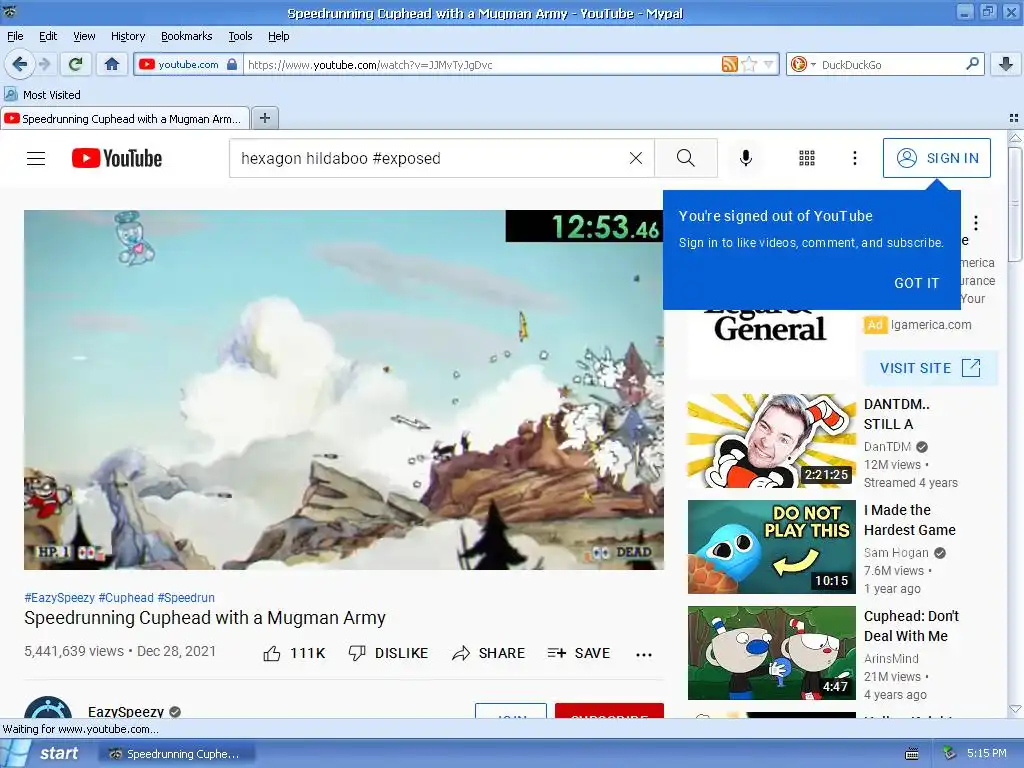
Task: Open the lgamerica.com ad link
Action: (931, 325)
